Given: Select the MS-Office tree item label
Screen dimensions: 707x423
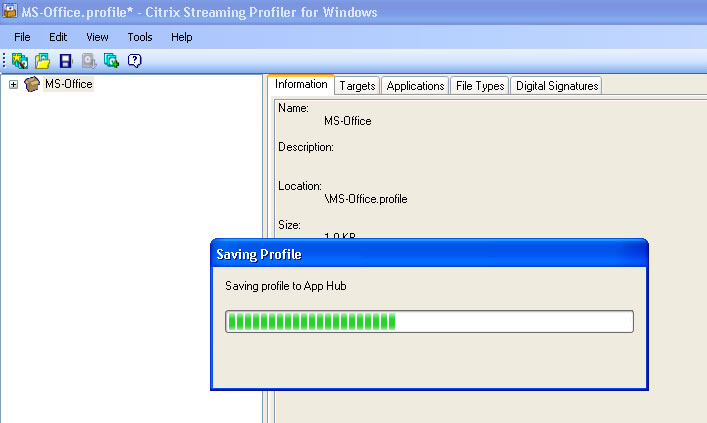Looking at the screenshot, I should click(x=69, y=84).
